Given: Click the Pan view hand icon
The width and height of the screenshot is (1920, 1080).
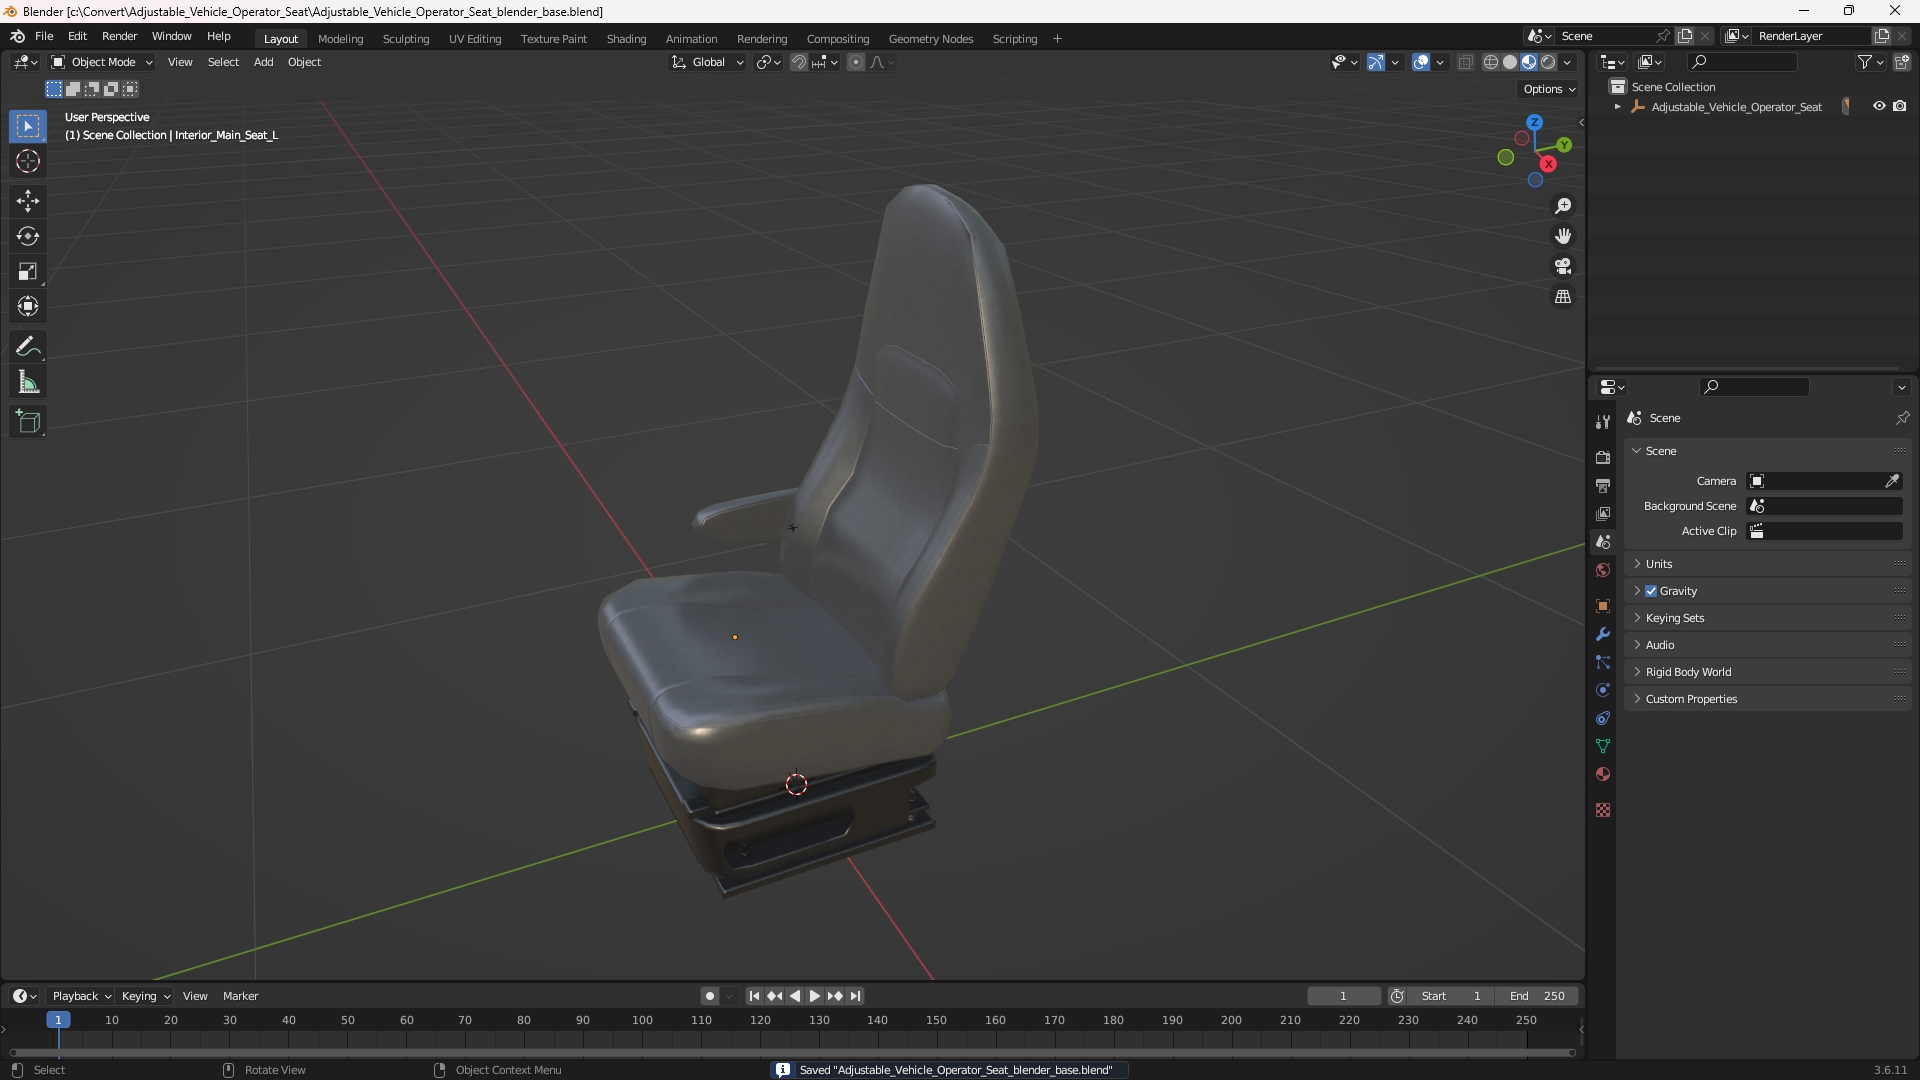Looking at the screenshot, I should 1563,236.
